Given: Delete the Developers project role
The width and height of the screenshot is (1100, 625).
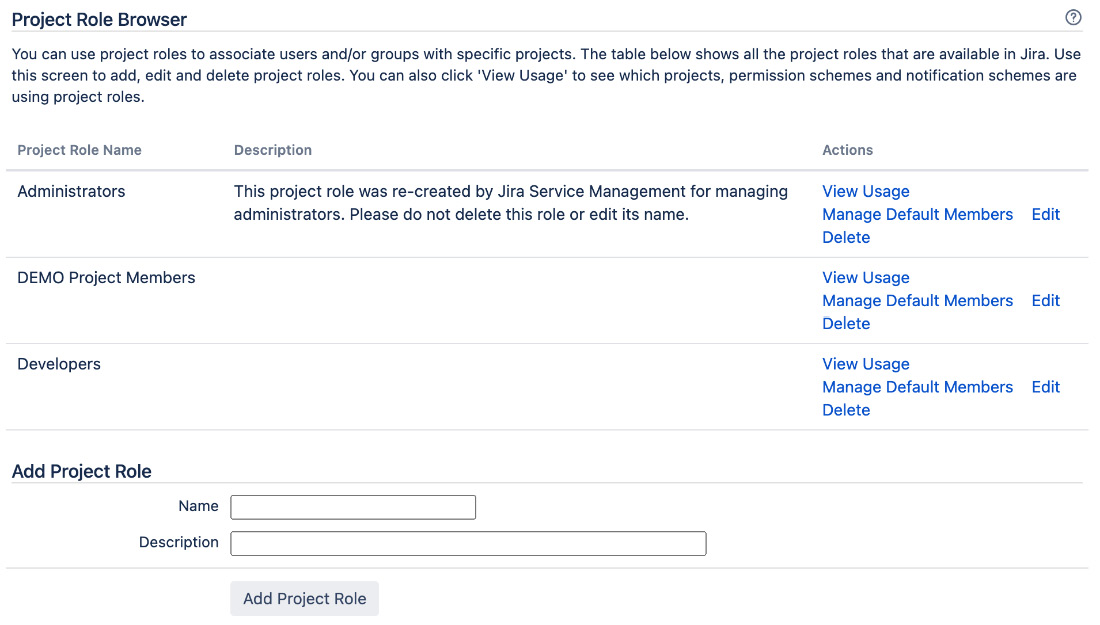Looking at the screenshot, I should pyautogui.click(x=846, y=410).
